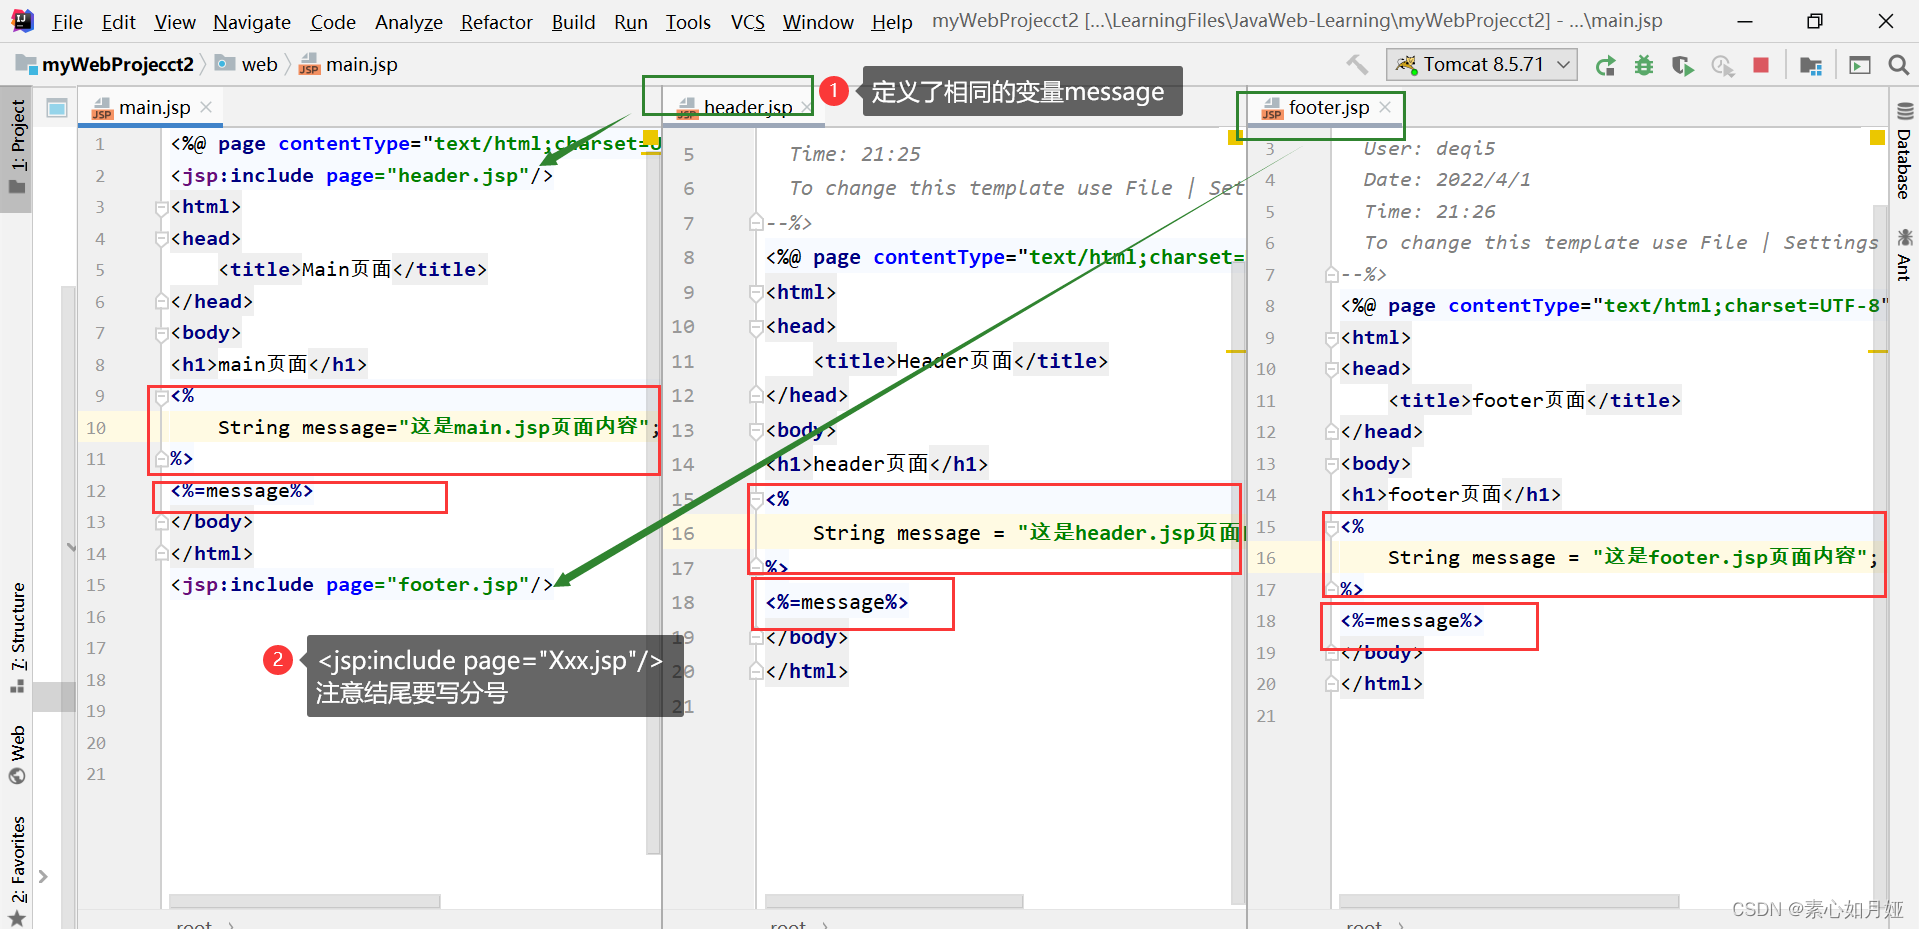Click the IntelliJ IDEA logo icon
The height and width of the screenshot is (929, 1919).
pos(21,20)
